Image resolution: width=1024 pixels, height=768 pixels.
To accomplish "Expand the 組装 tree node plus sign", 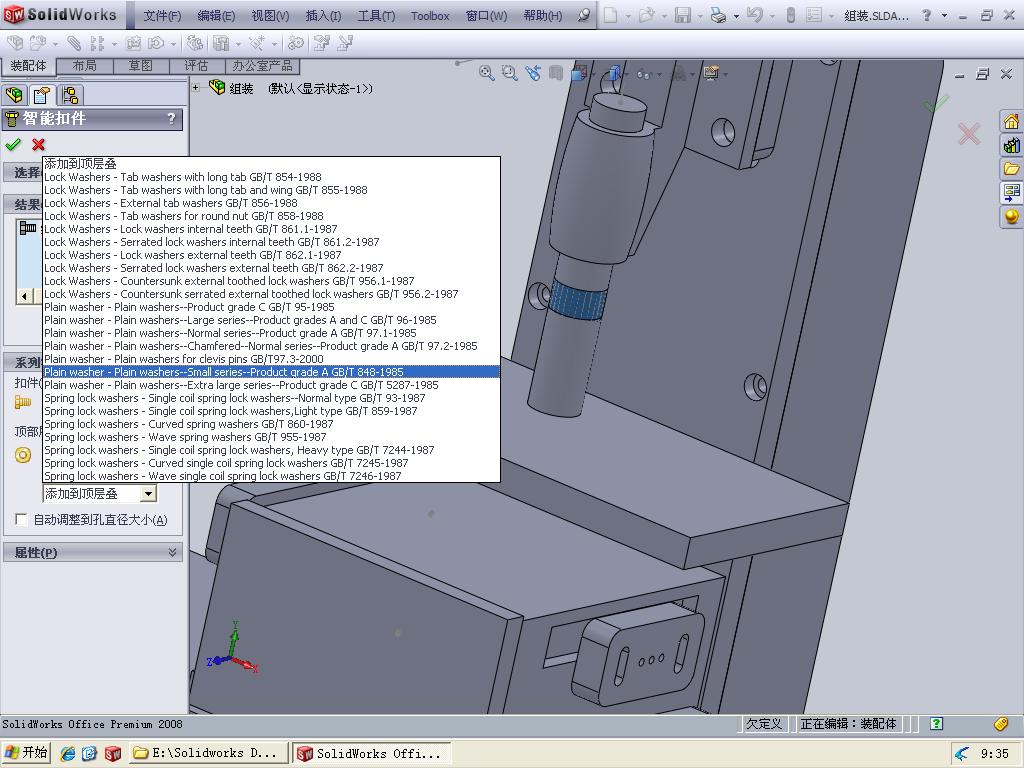I will pos(196,87).
